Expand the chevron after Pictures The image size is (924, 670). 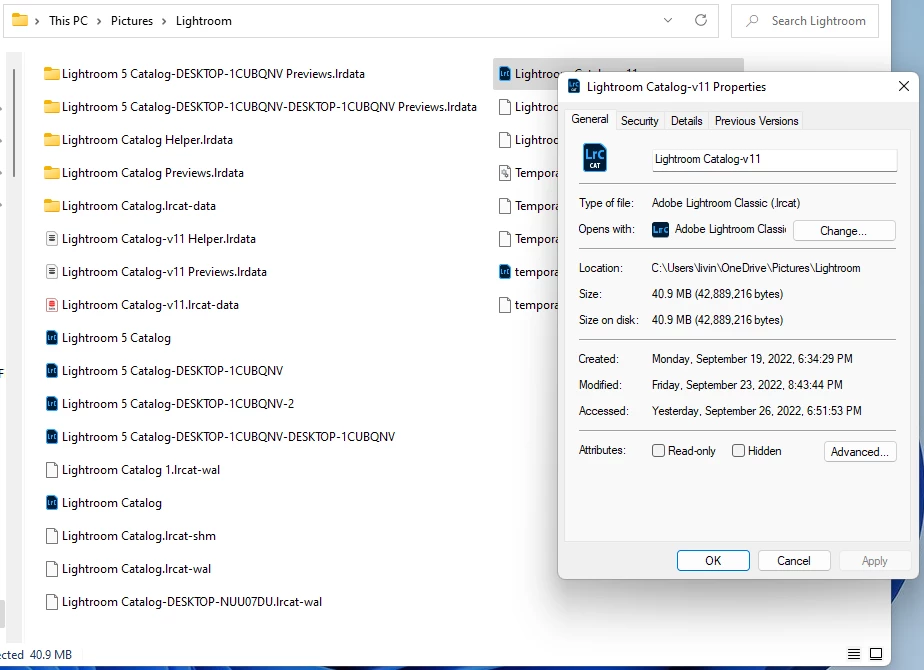(x=164, y=21)
